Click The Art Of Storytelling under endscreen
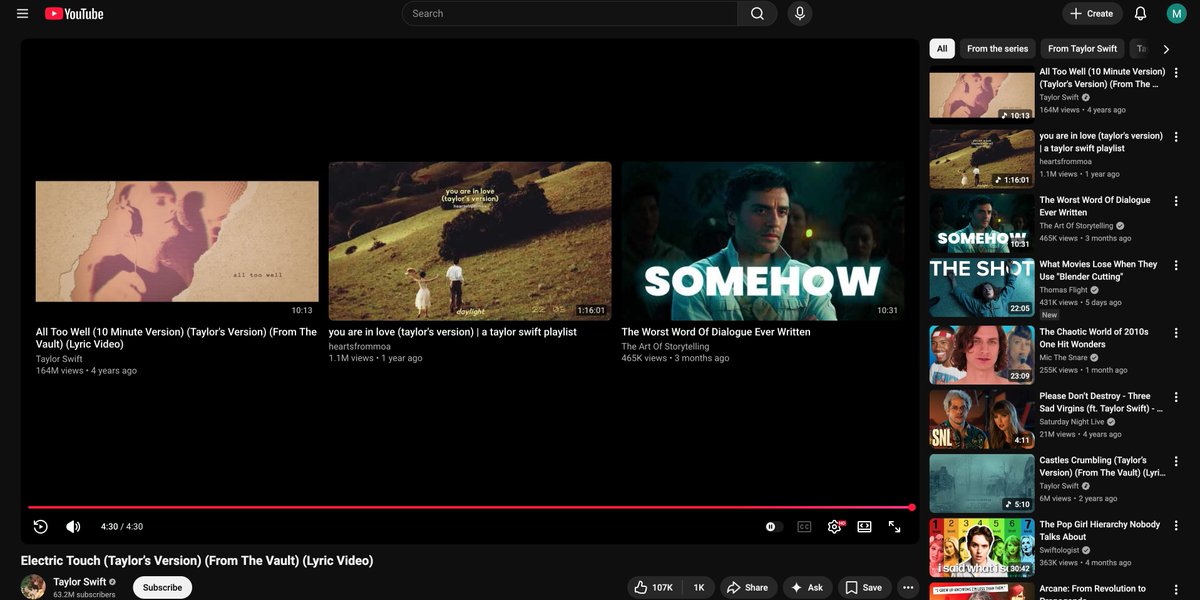Viewport: 1200px width, 600px height. (665, 346)
